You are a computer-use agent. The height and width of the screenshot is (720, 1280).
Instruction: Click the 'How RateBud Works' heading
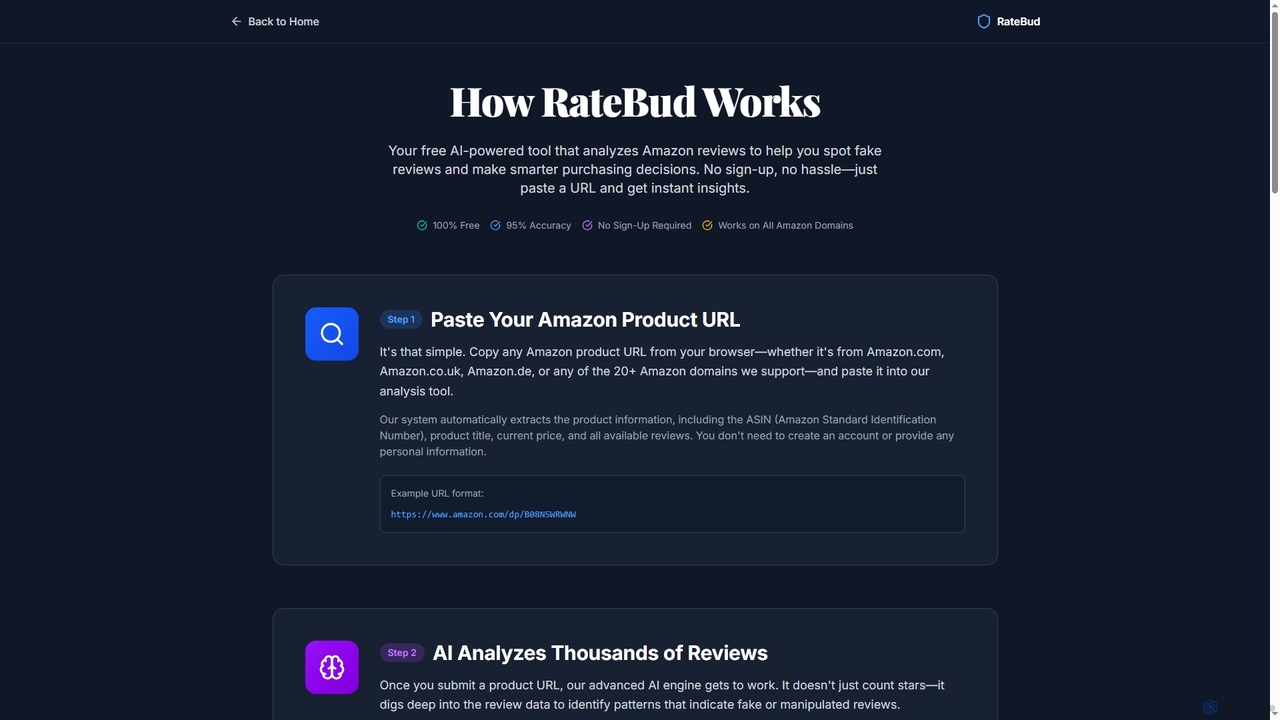point(635,101)
